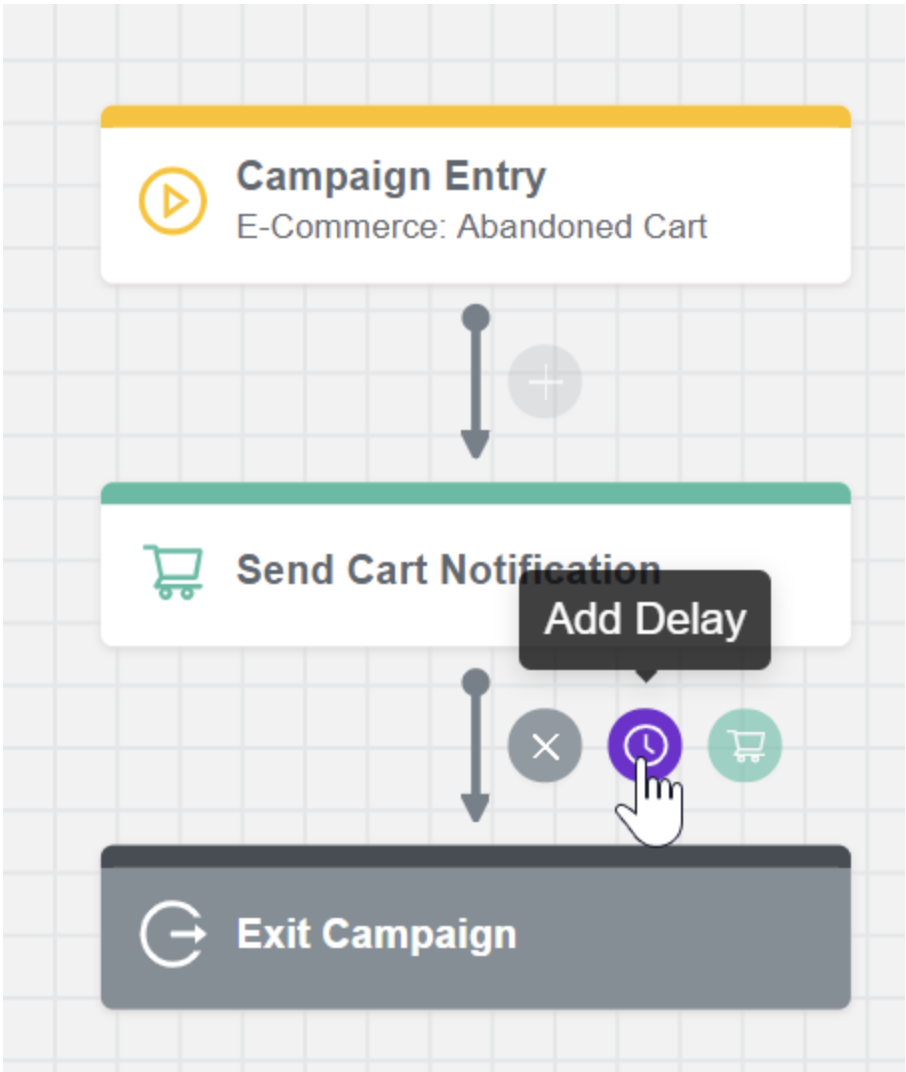Screen dimensions: 906x1072
Task: Close the step options with the X button
Action: 545,746
